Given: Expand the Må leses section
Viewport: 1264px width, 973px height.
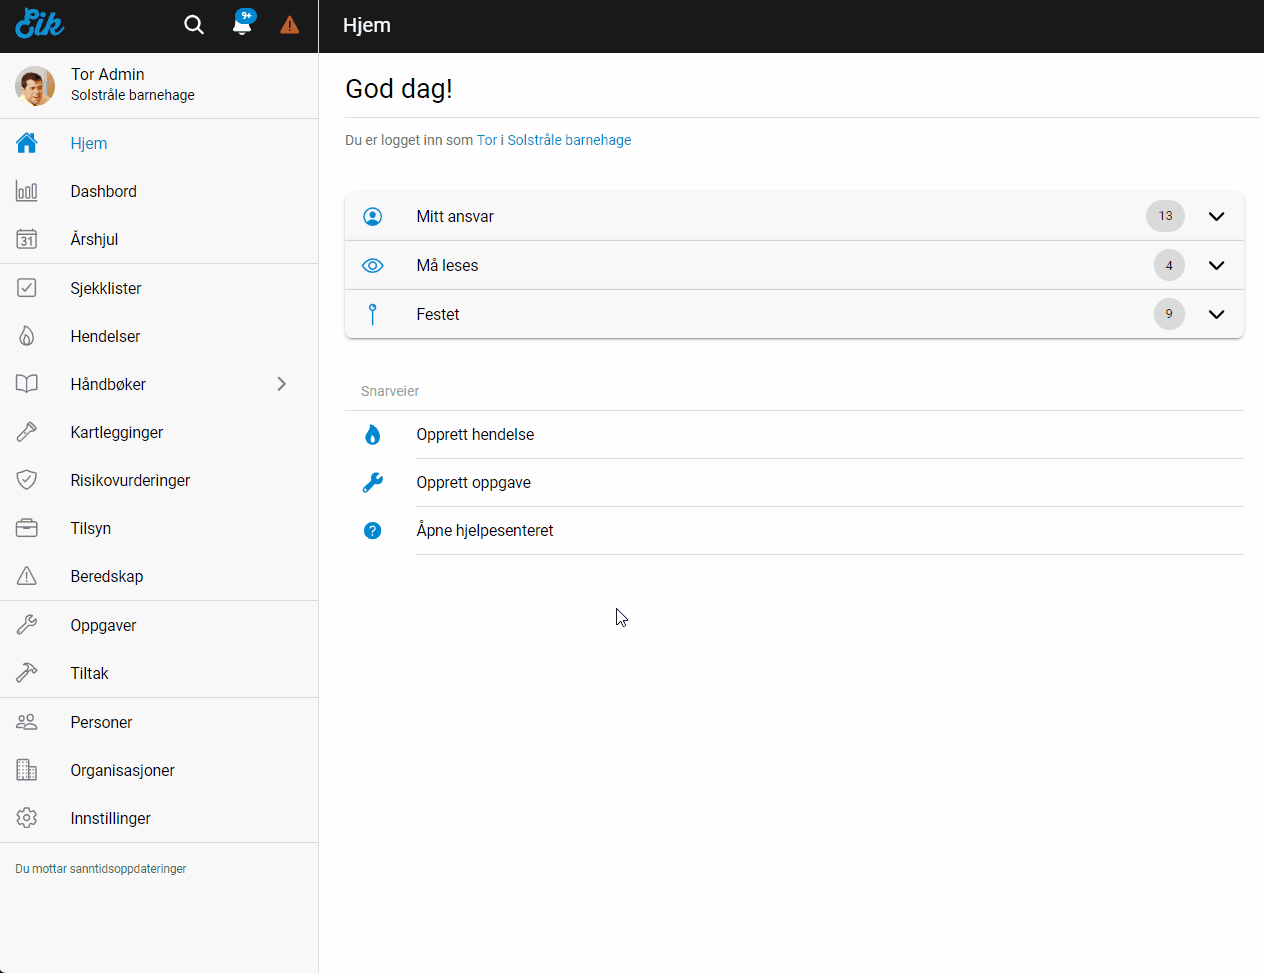Looking at the screenshot, I should tap(1216, 266).
